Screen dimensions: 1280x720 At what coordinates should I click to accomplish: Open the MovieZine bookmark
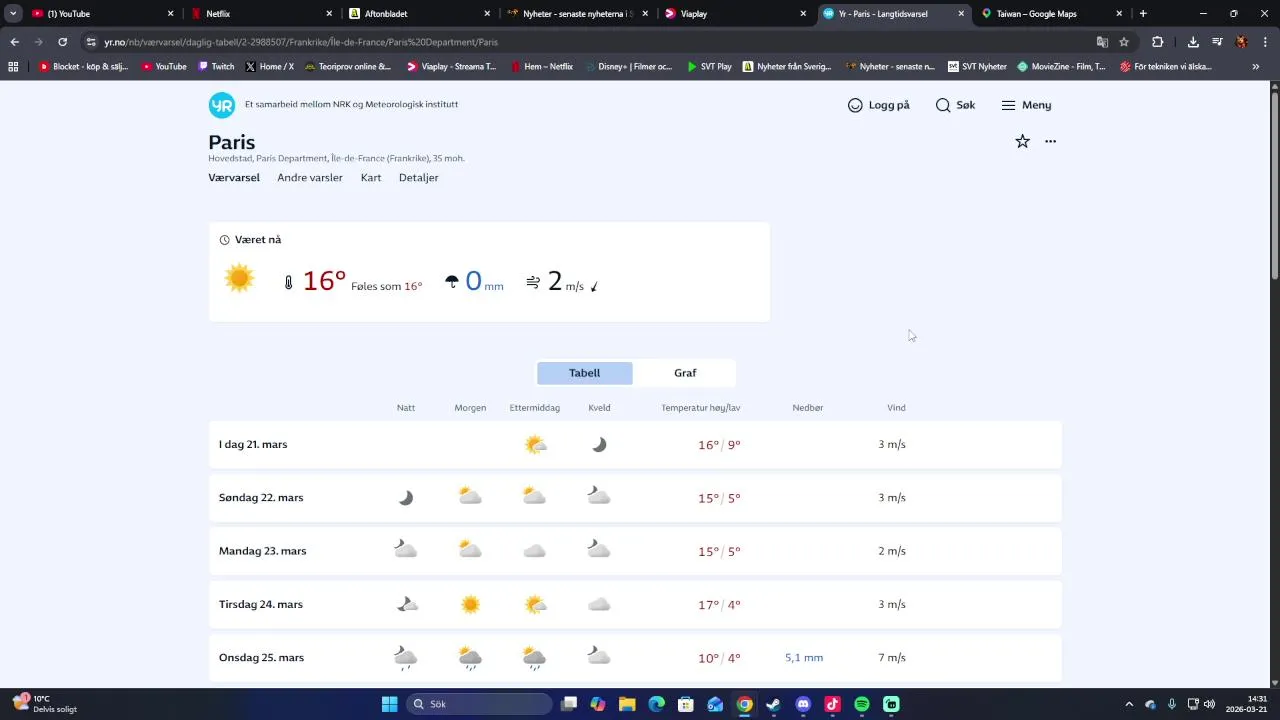click(x=1061, y=67)
